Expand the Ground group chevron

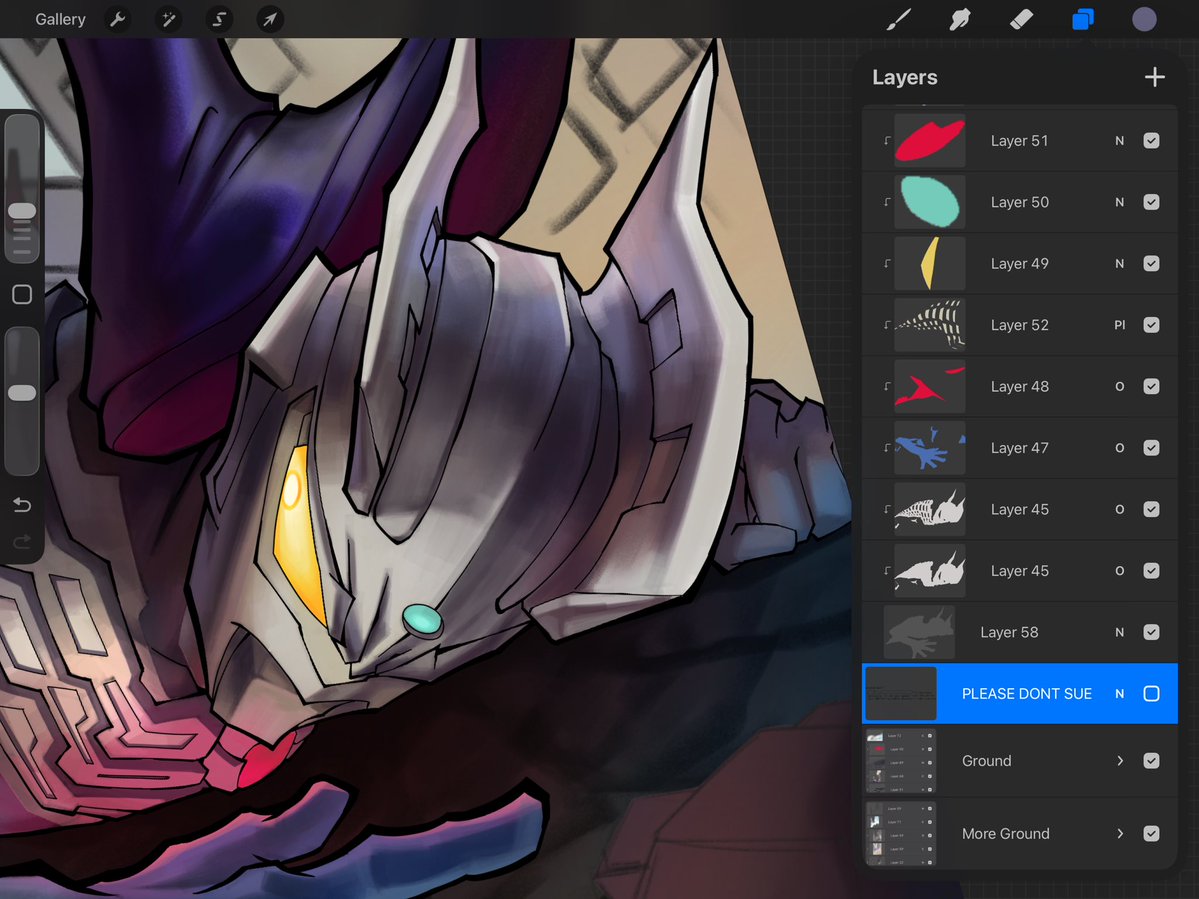1120,761
